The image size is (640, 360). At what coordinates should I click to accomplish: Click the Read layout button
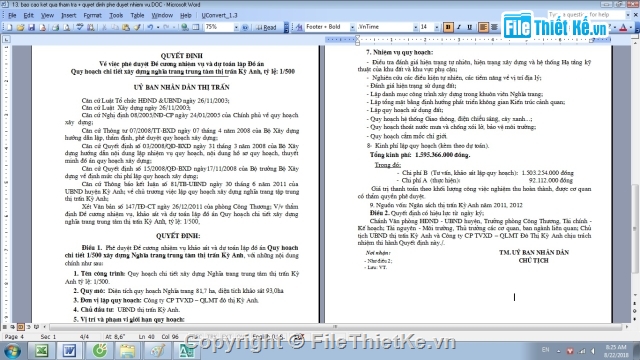(266, 27)
